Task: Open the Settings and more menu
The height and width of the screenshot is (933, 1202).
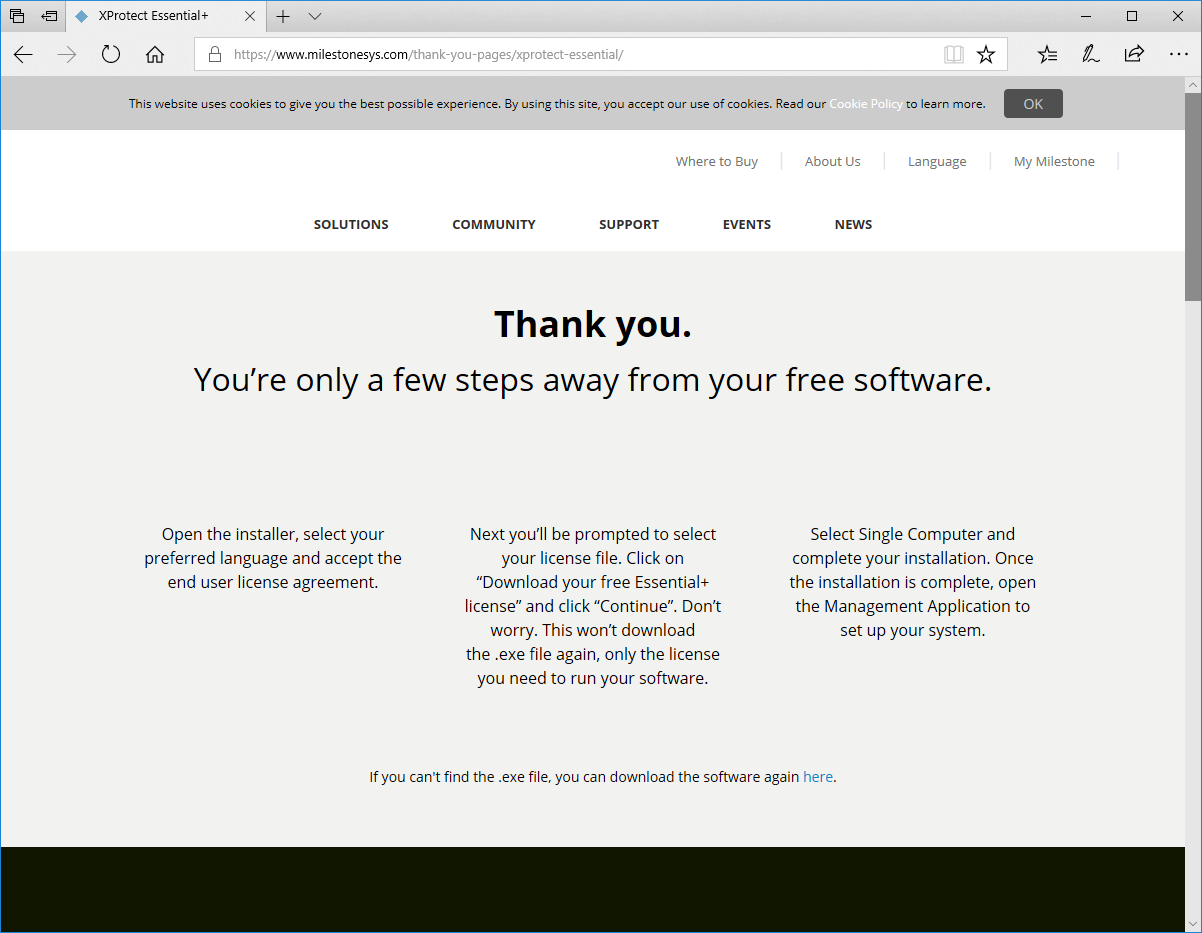Action: pyautogui.click(x=1178, y=55)
